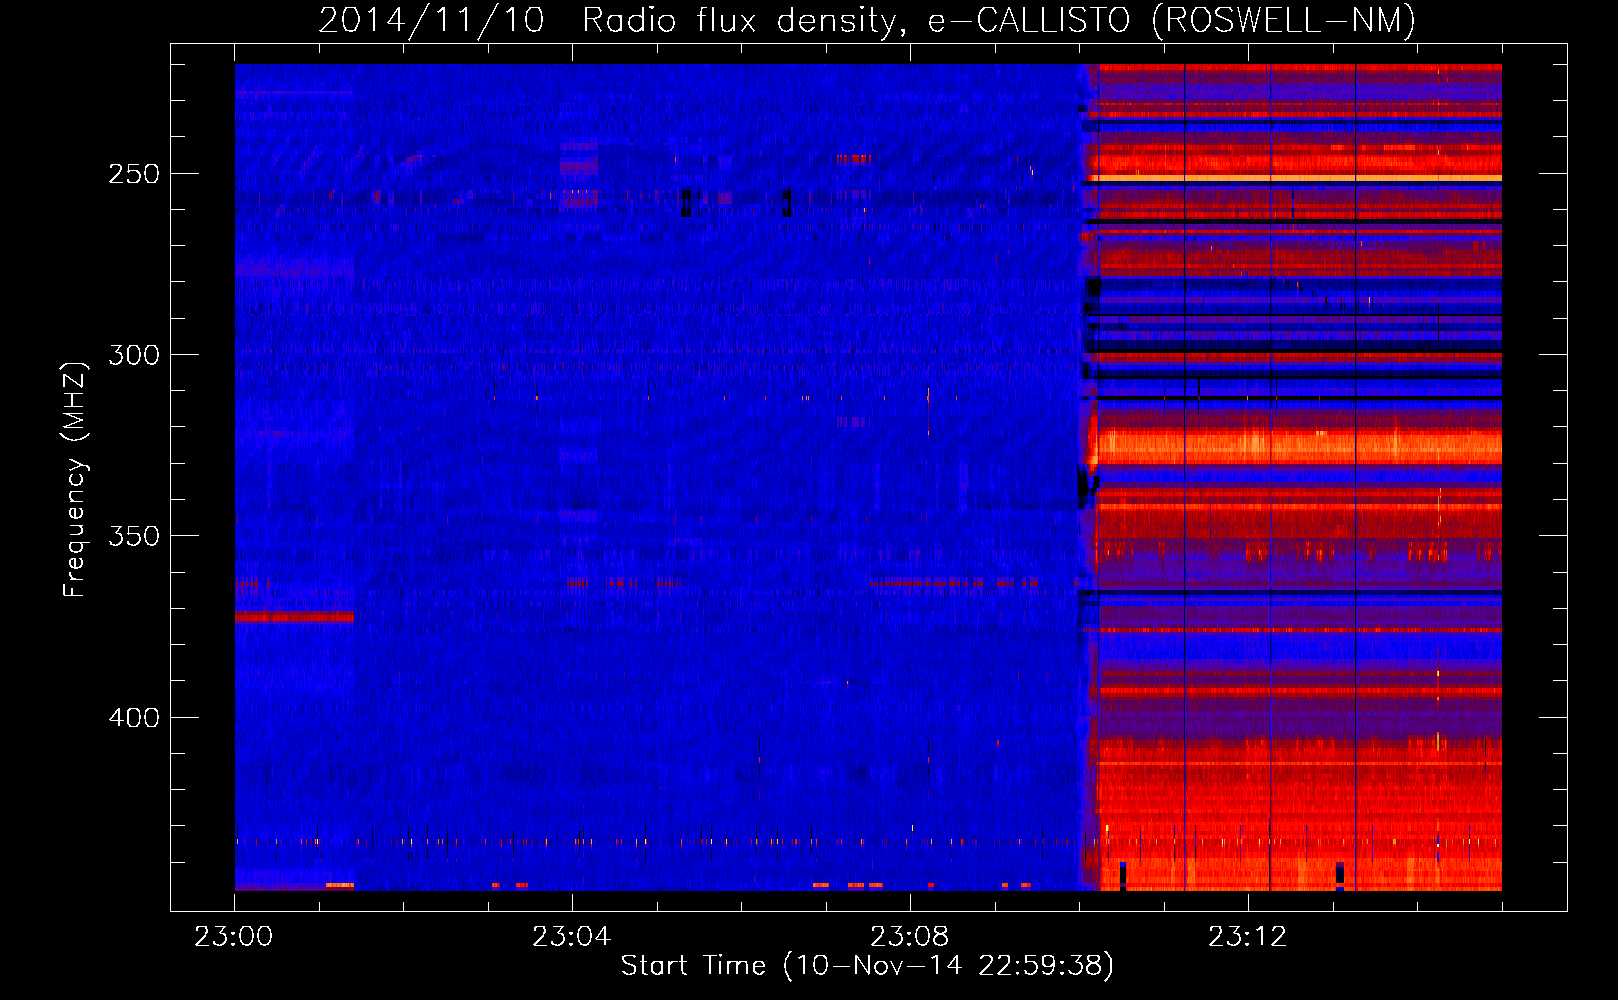The width and height of the screenshot is (1618, 1000).
Task: Click the 23:12 time tick label
Action: pos(1248,937)
